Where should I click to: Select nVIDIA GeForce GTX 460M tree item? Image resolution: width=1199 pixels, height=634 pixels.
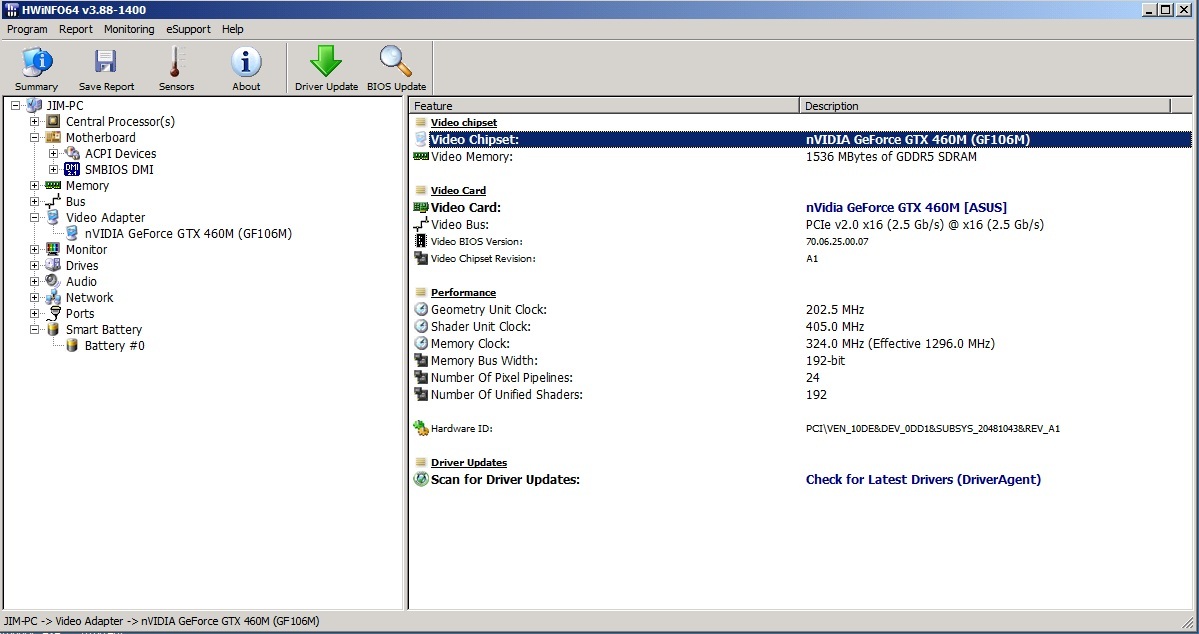click(x=188, y=234)
